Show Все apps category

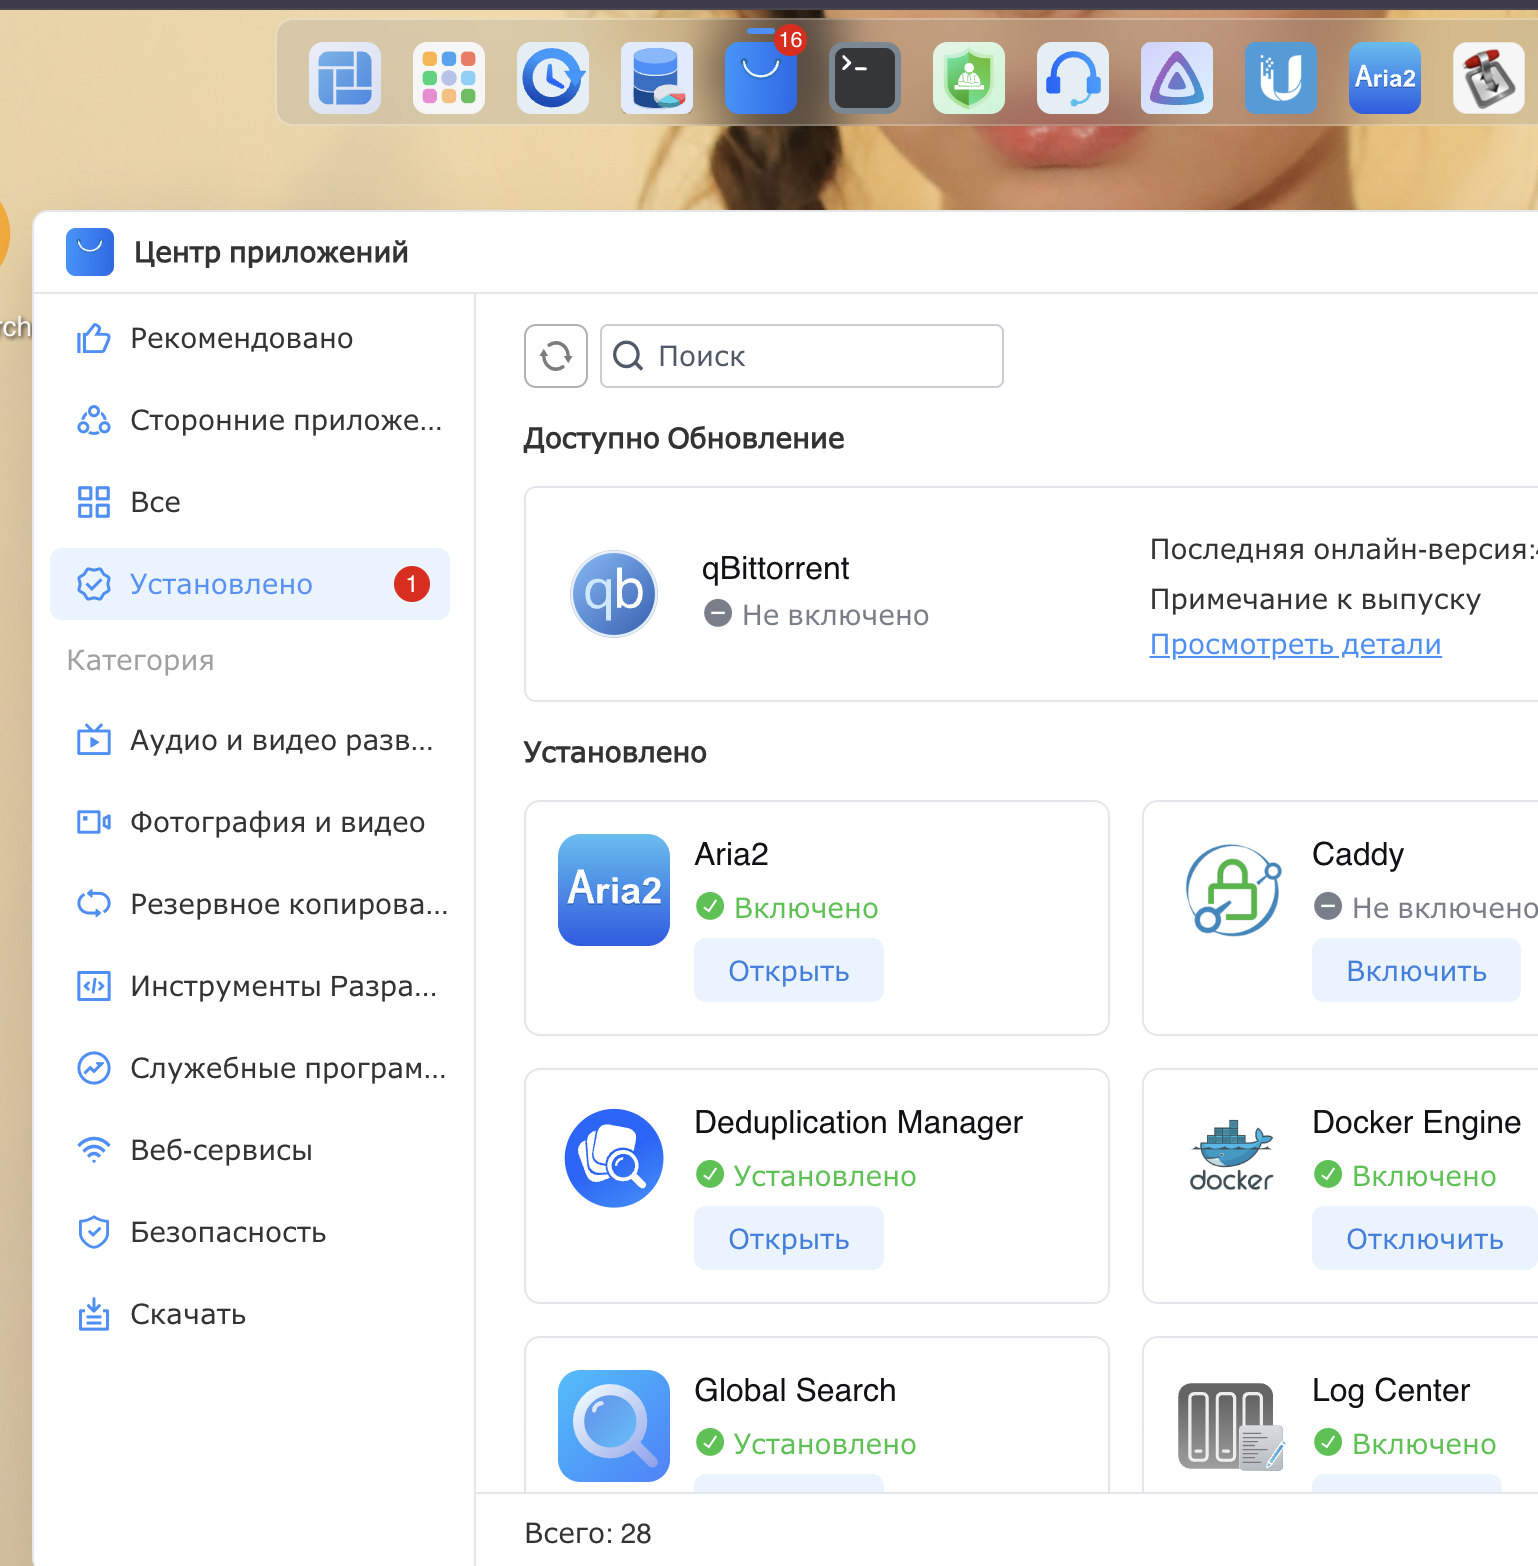click(250, 502)
